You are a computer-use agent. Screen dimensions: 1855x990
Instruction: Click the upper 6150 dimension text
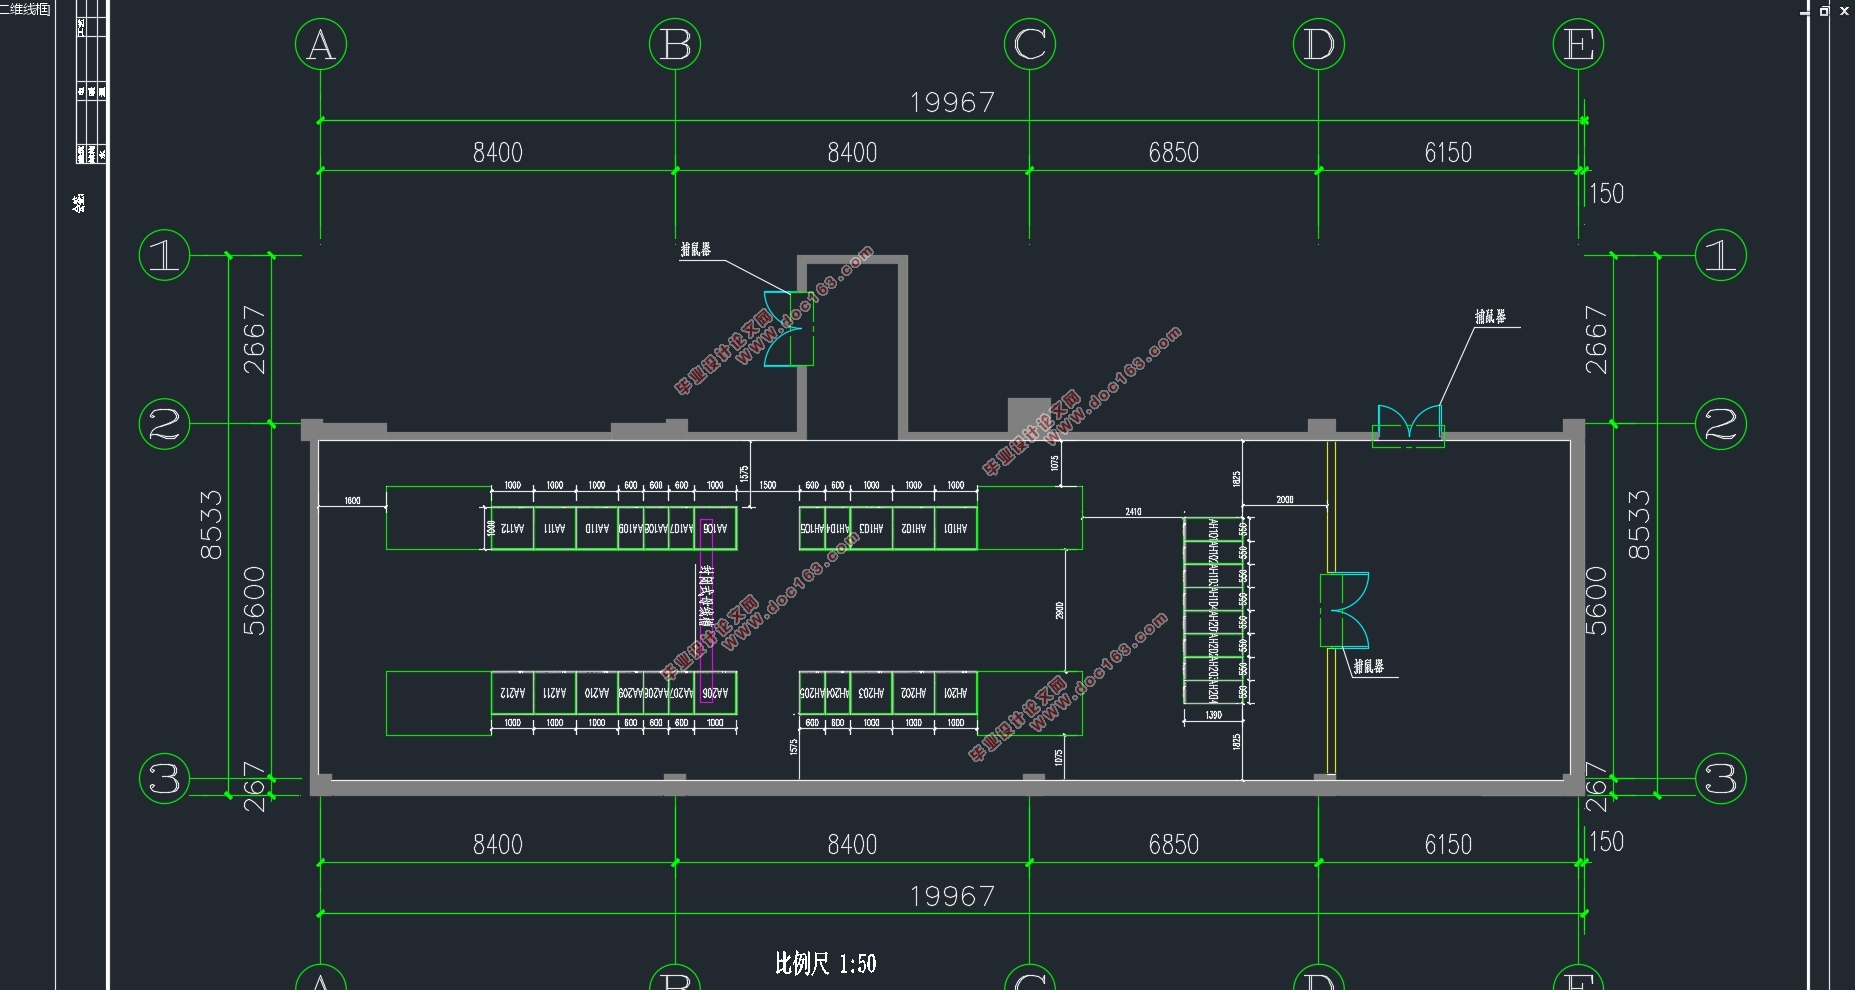click(x=1448, y=153)
